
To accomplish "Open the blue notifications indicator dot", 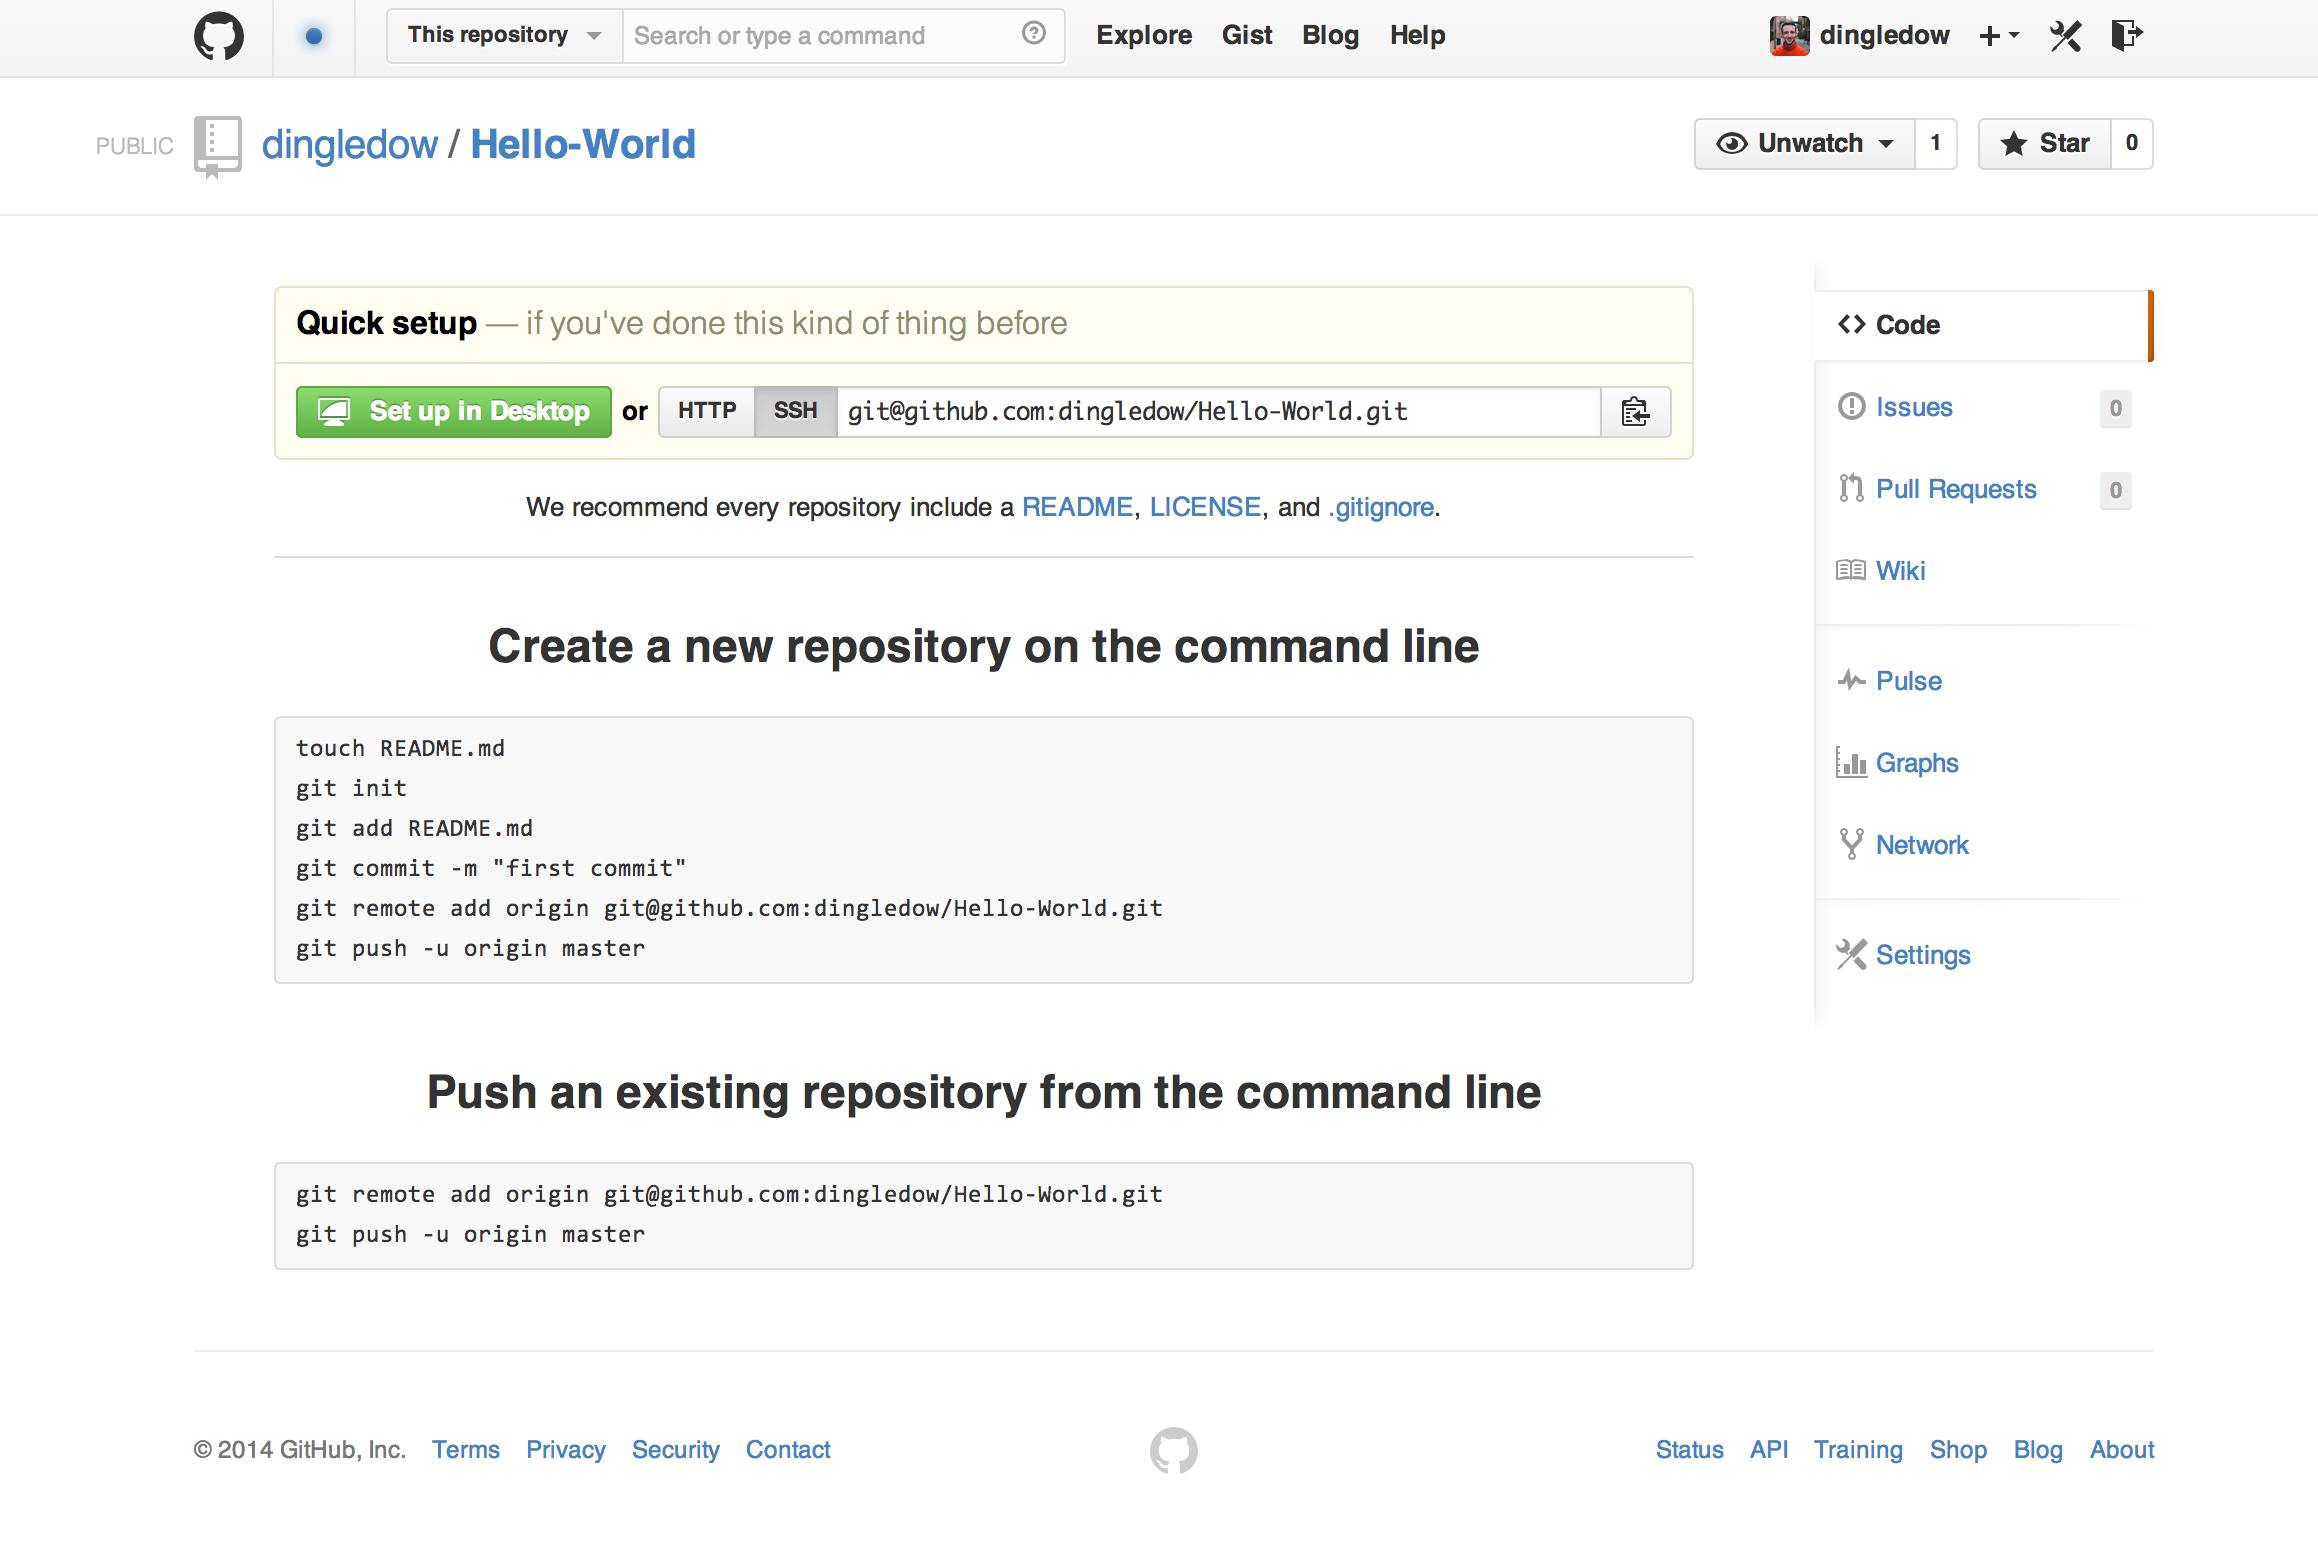I will click(314, 37).
